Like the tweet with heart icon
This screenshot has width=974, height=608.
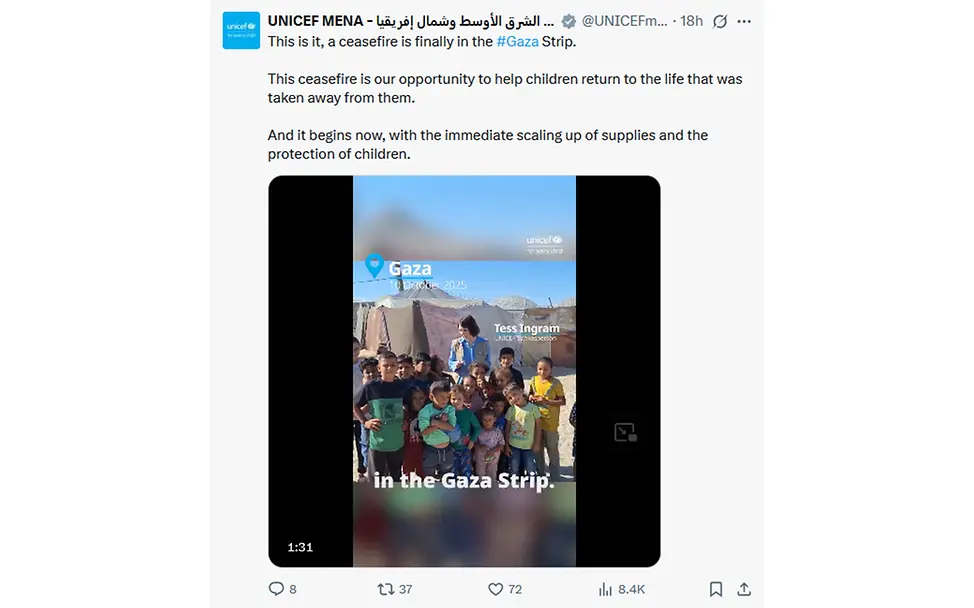pyautogui.click(x=495, y=589)
